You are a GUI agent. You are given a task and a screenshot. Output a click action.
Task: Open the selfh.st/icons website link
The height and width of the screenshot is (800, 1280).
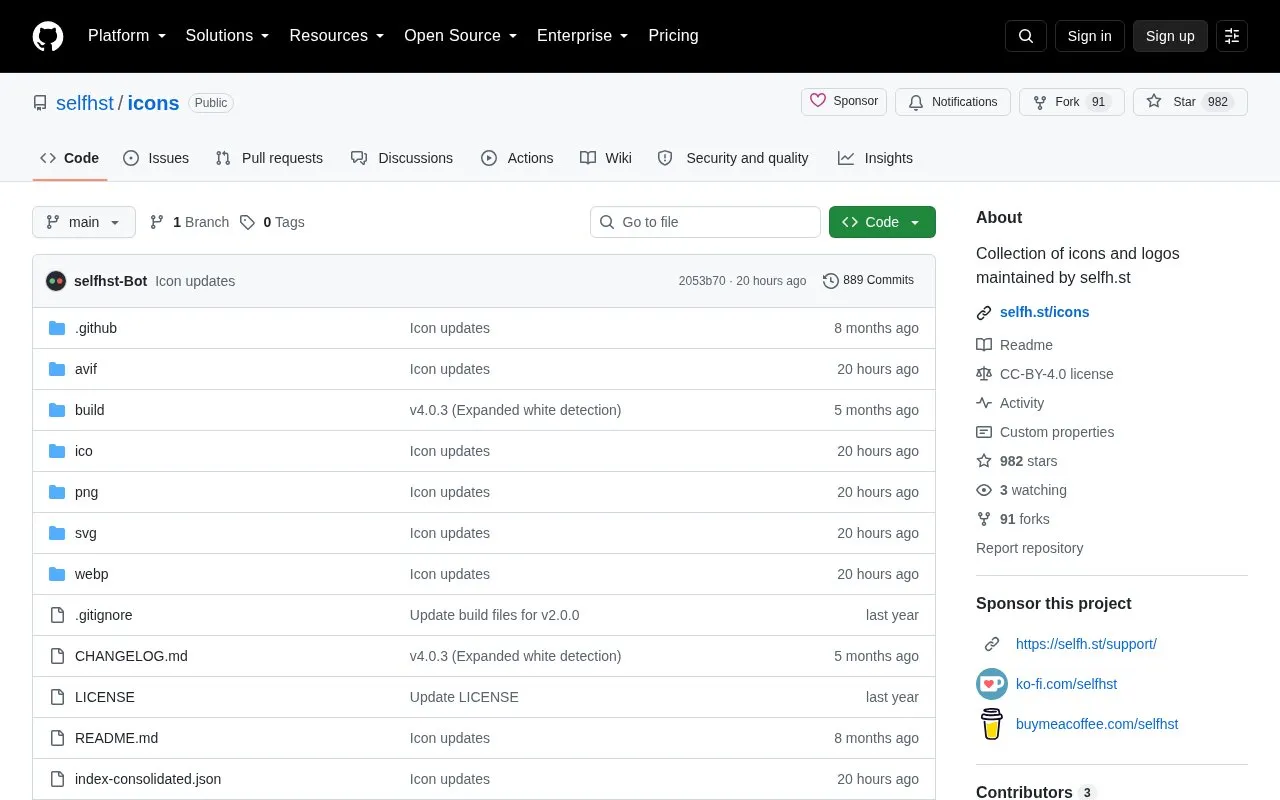(x=1044, y=312)
